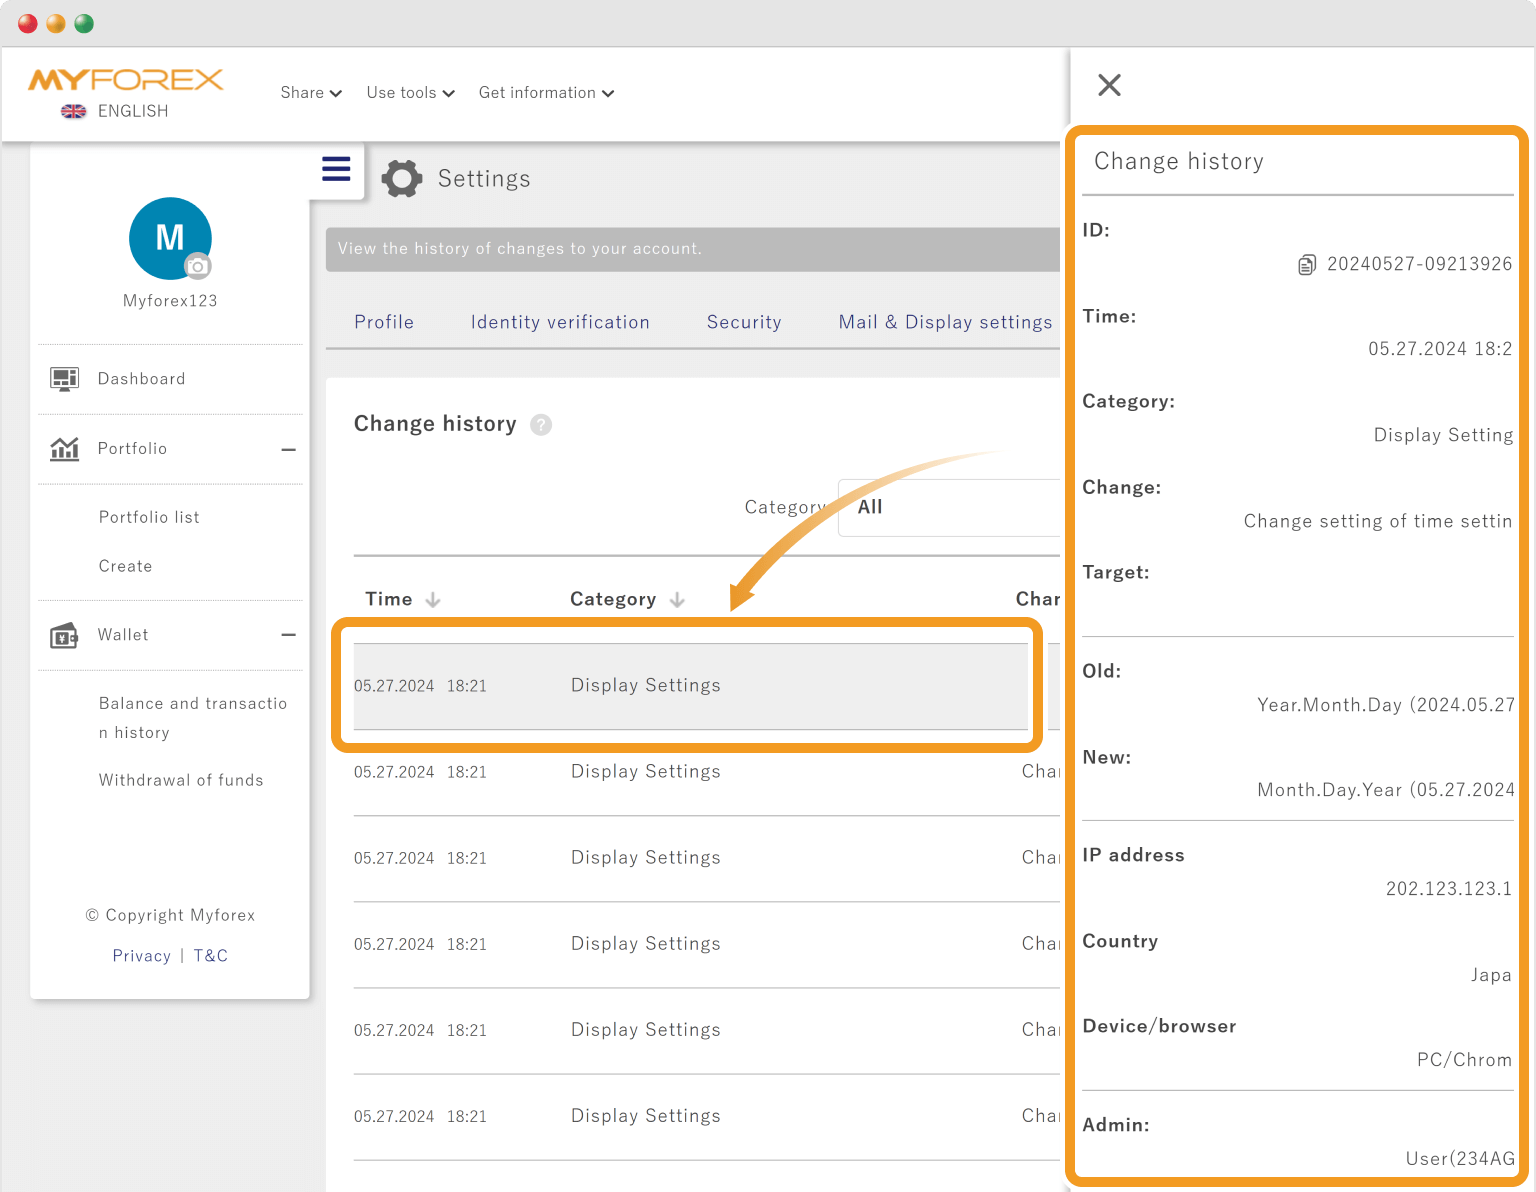Click the Time column header
This screenshot has width=1536, height=1192.
389,599
